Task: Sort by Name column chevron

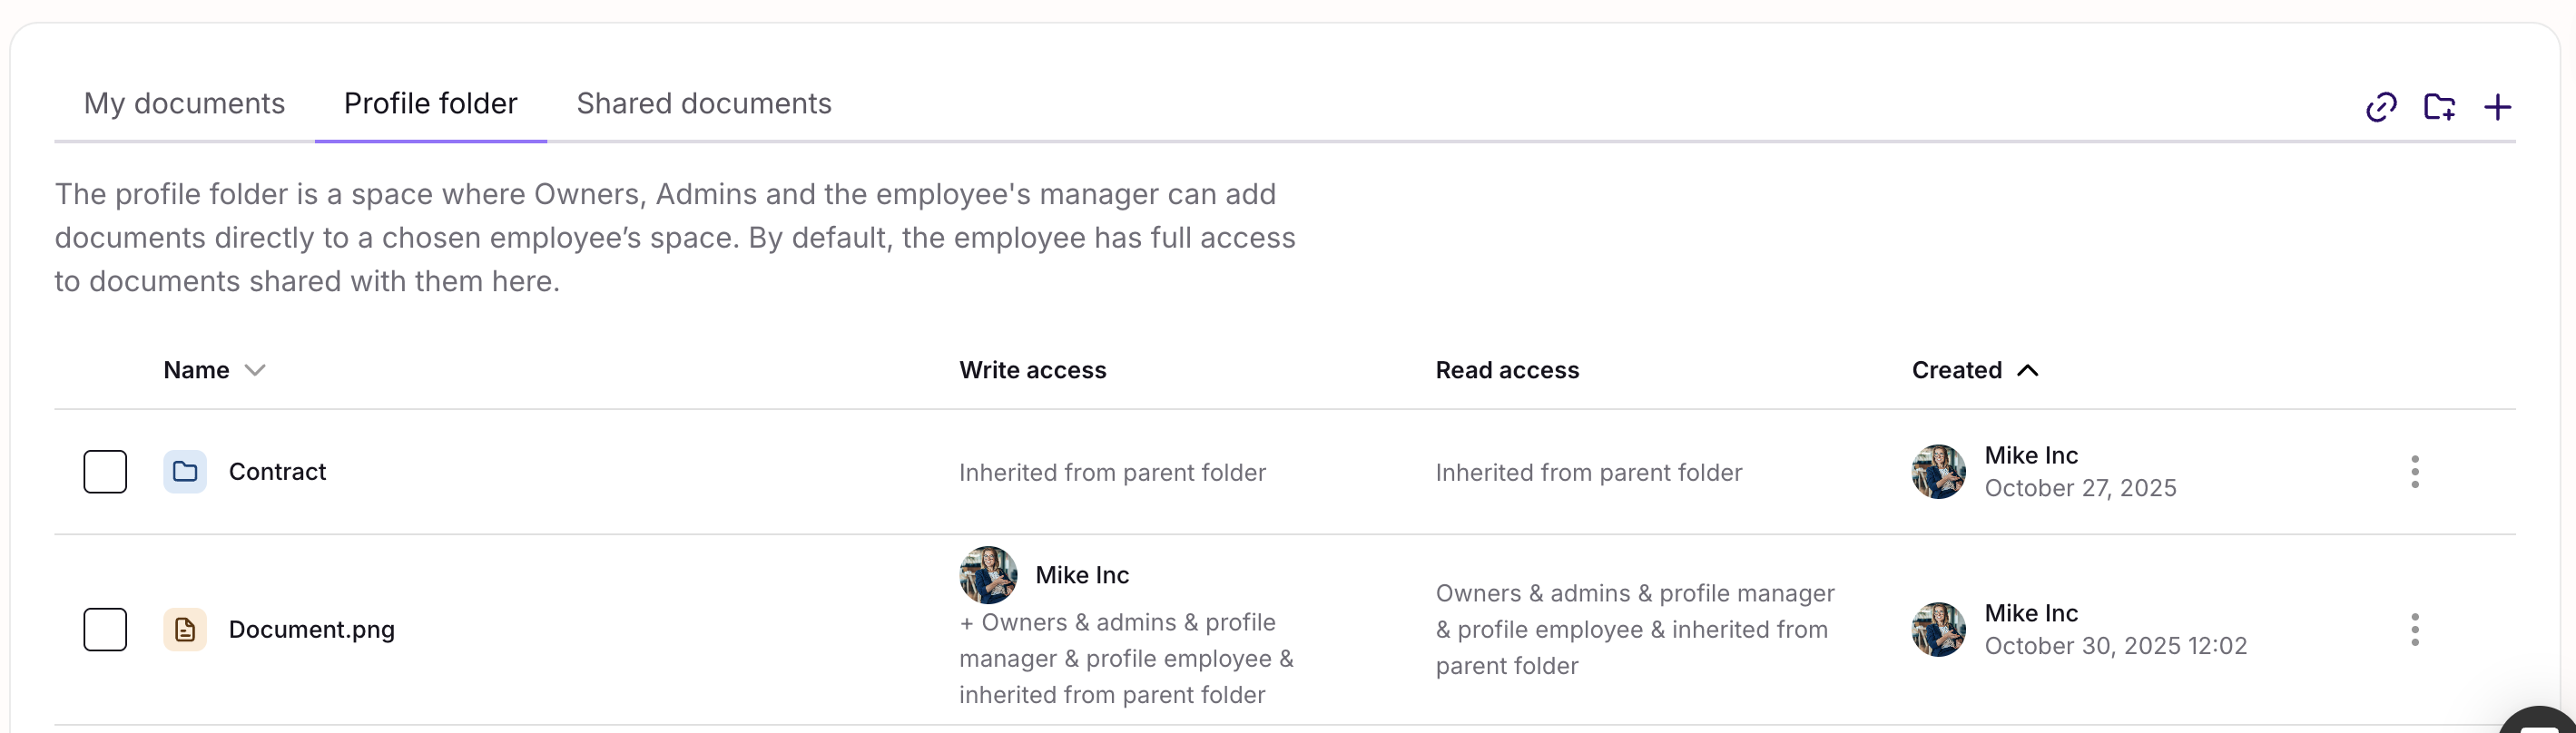Action: [x=255, y=371]
